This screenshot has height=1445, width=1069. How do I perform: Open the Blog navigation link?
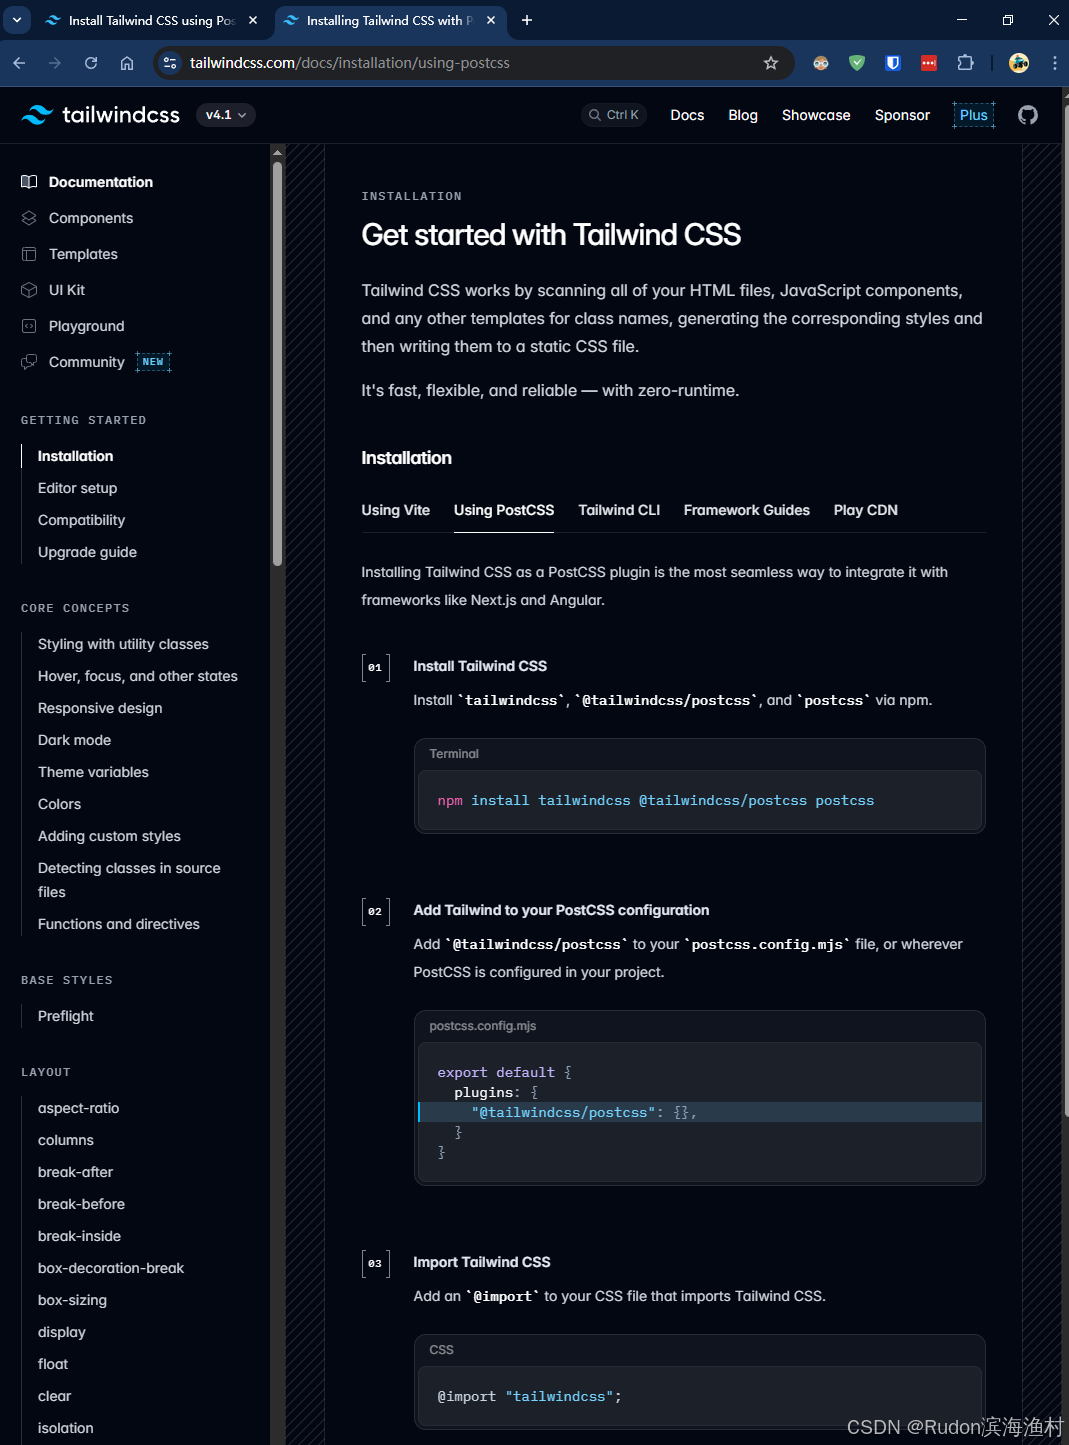pyautogui.click(x=743, y=115)
